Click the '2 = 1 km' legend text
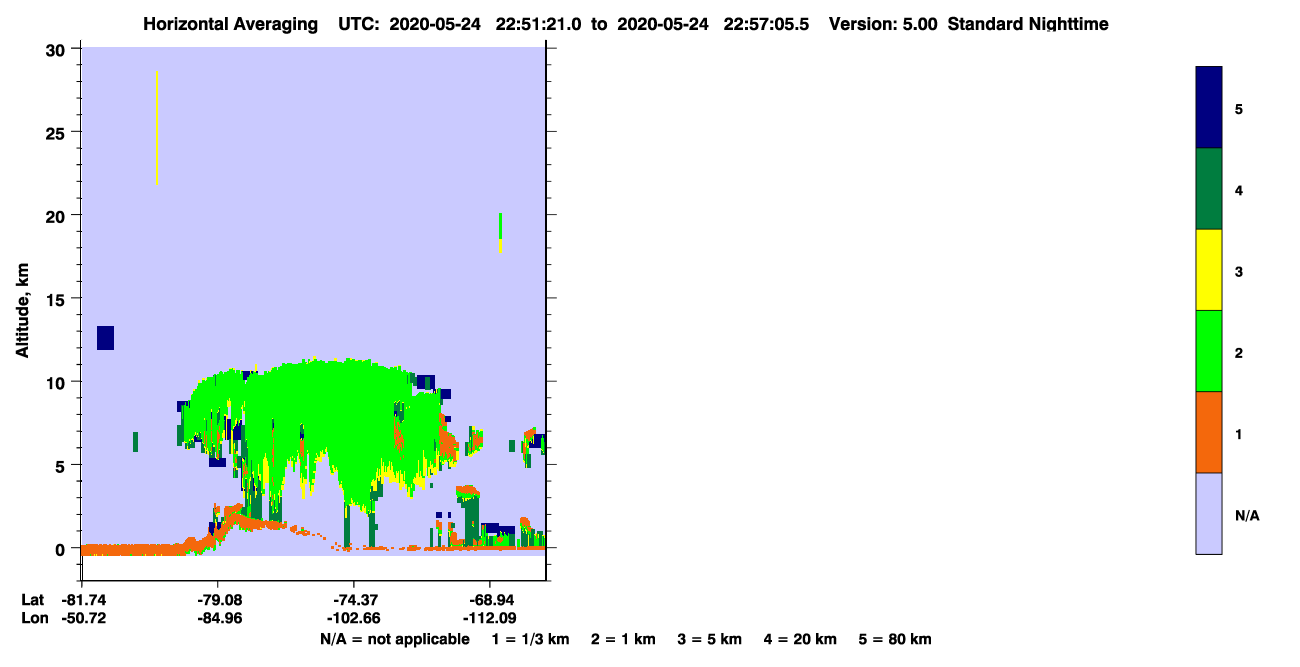The image size is (1300, 667). coord(623,639)
